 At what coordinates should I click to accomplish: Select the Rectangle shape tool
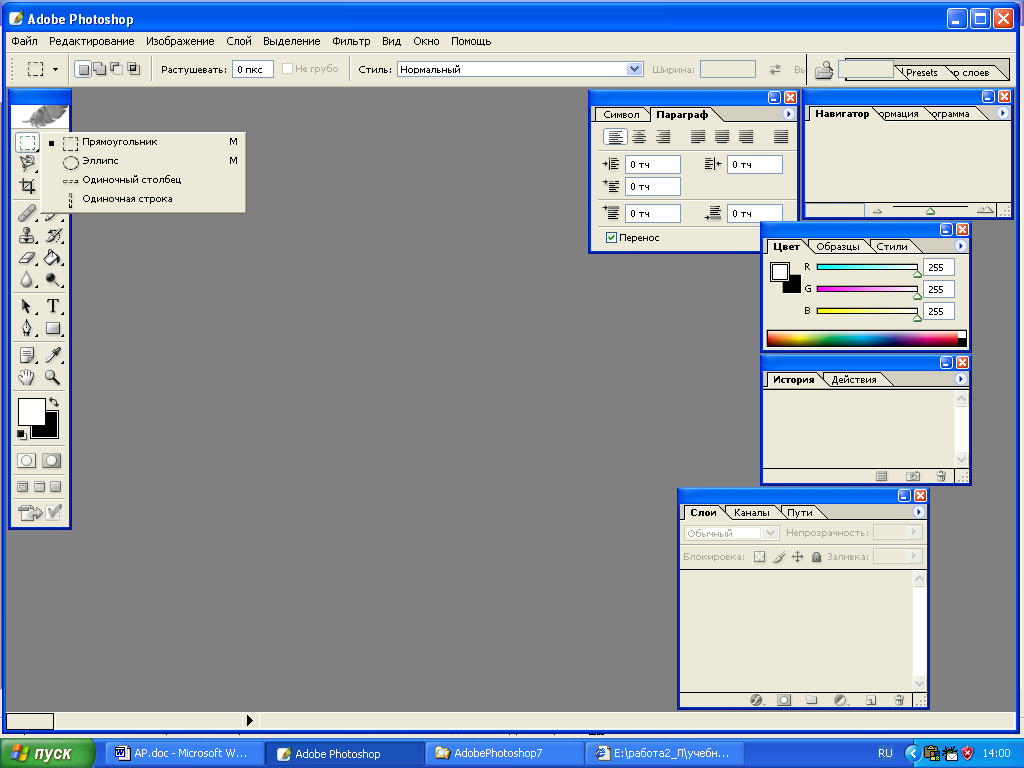(x=54, y=328)
